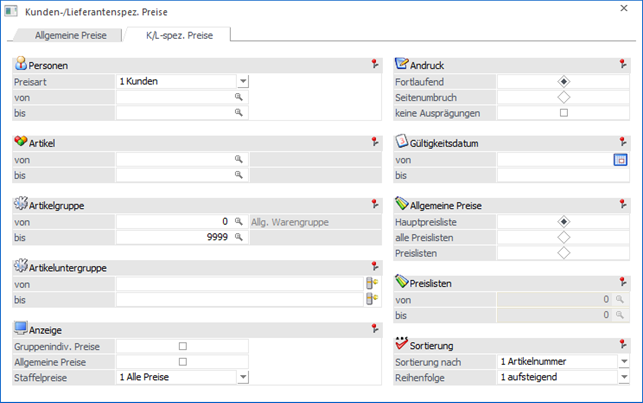643x403 pixels.
Task: Select the Seitenumbruch radio option
Action: click(x=563, y=97)
